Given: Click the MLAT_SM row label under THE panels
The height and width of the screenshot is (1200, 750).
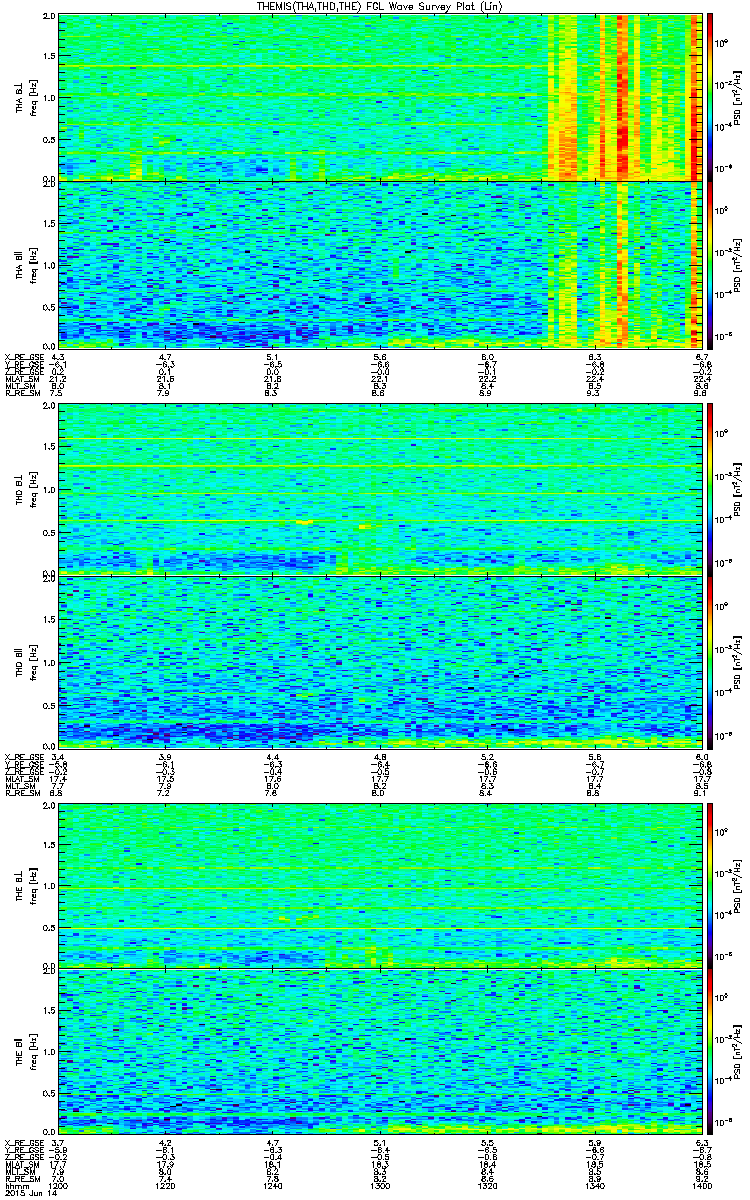Looking at the screenshot, I should [x=21, y=1163].
